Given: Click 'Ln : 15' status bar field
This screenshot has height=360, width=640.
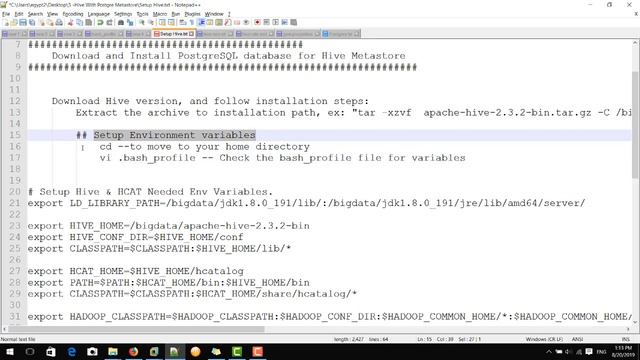Looking at the screenshot, I should 424,339.
